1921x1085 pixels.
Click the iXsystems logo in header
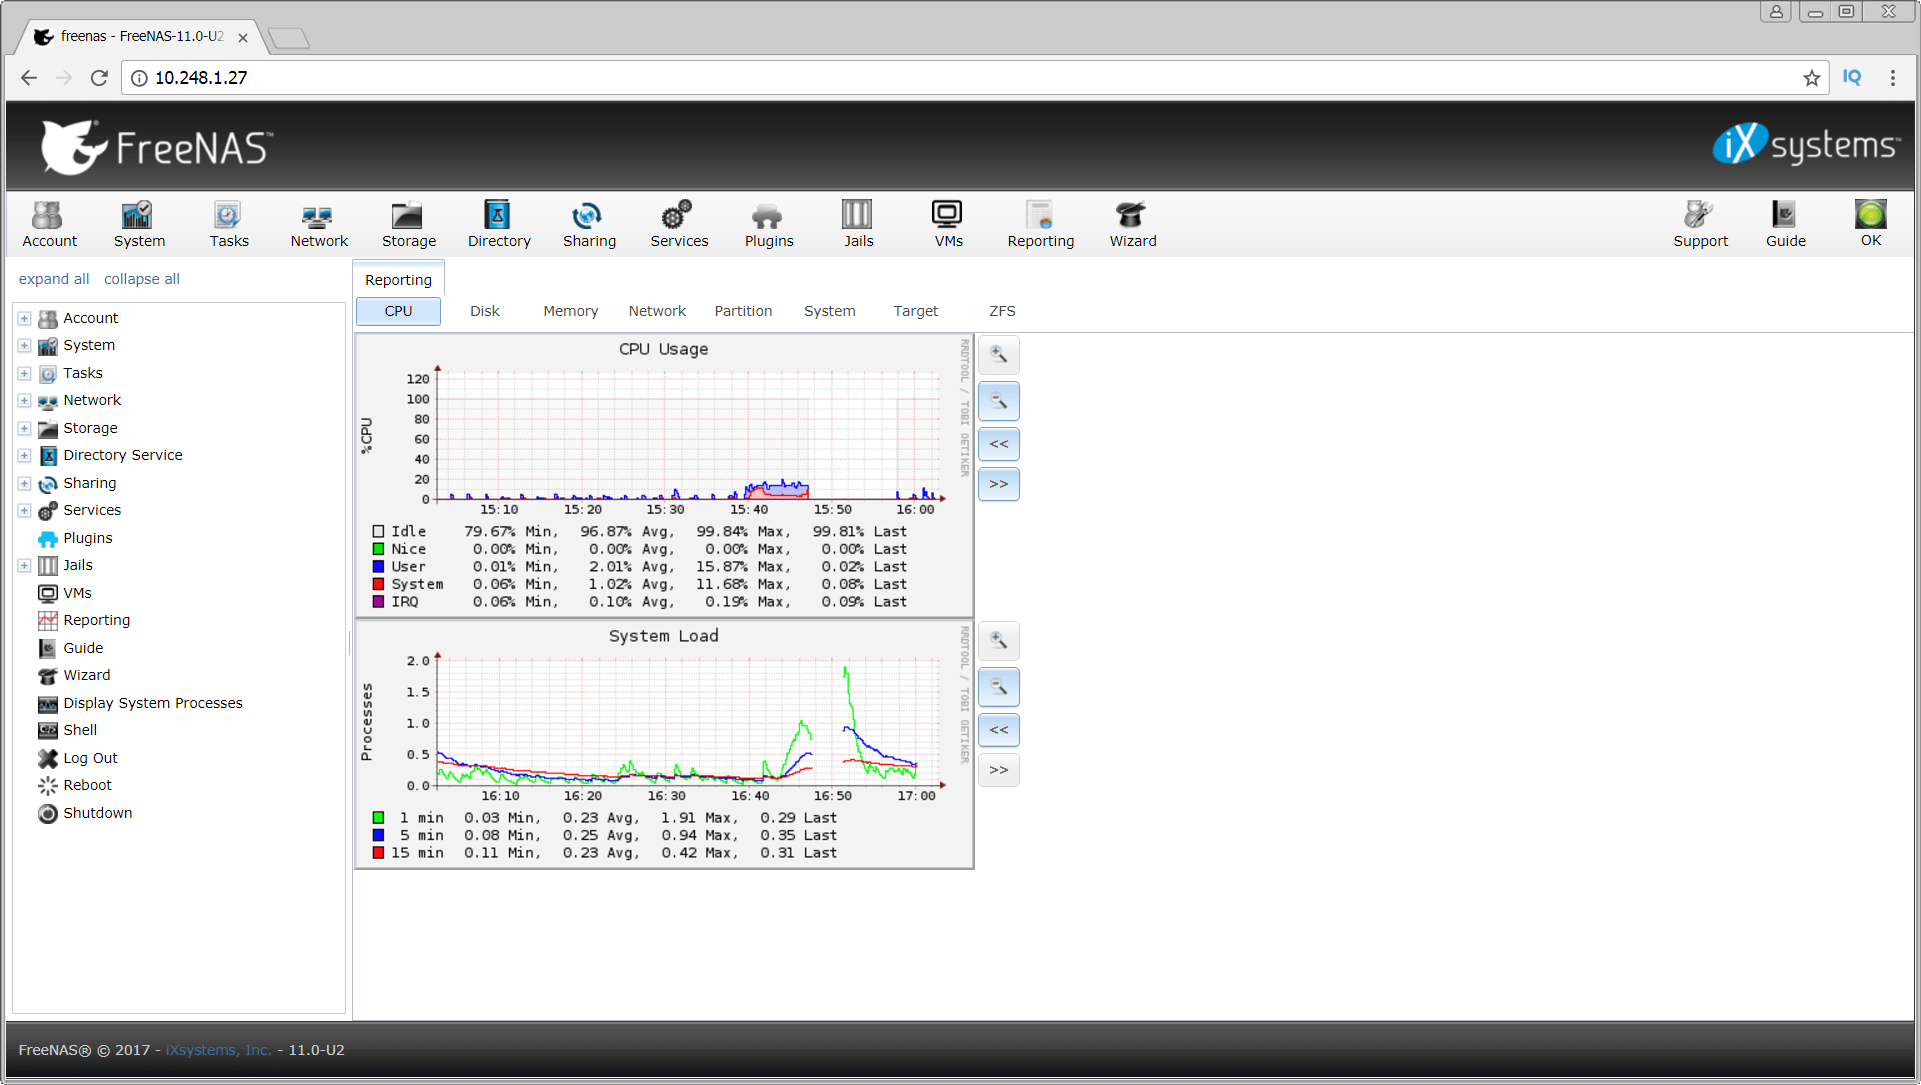click(x=1806, y=145)
